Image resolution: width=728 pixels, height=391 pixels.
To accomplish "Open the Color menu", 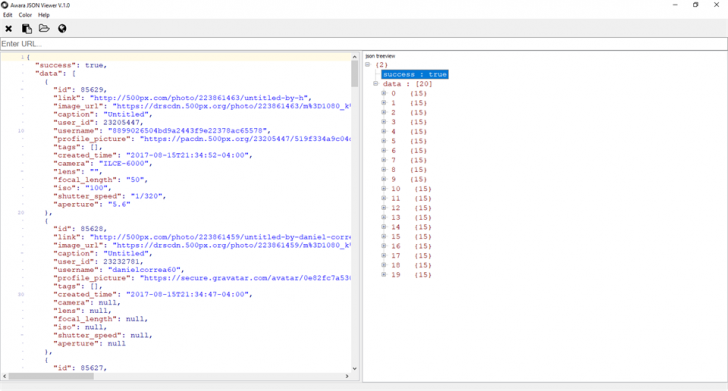I will tap(25, 15).
